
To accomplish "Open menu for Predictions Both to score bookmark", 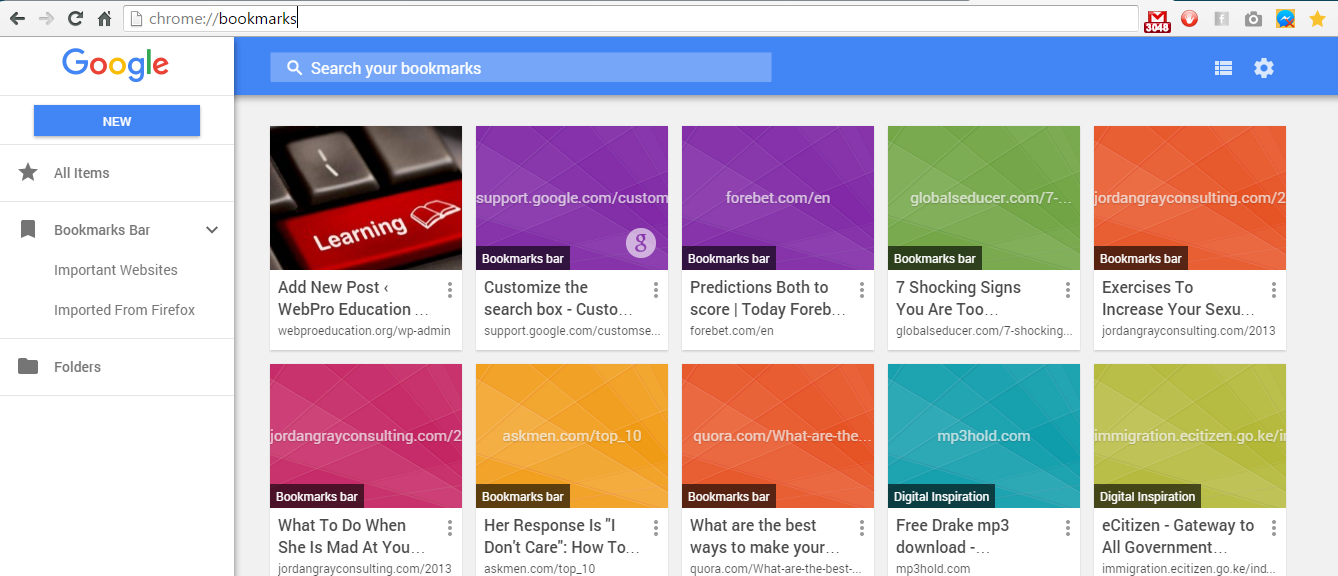I will [x=862, y=290].
